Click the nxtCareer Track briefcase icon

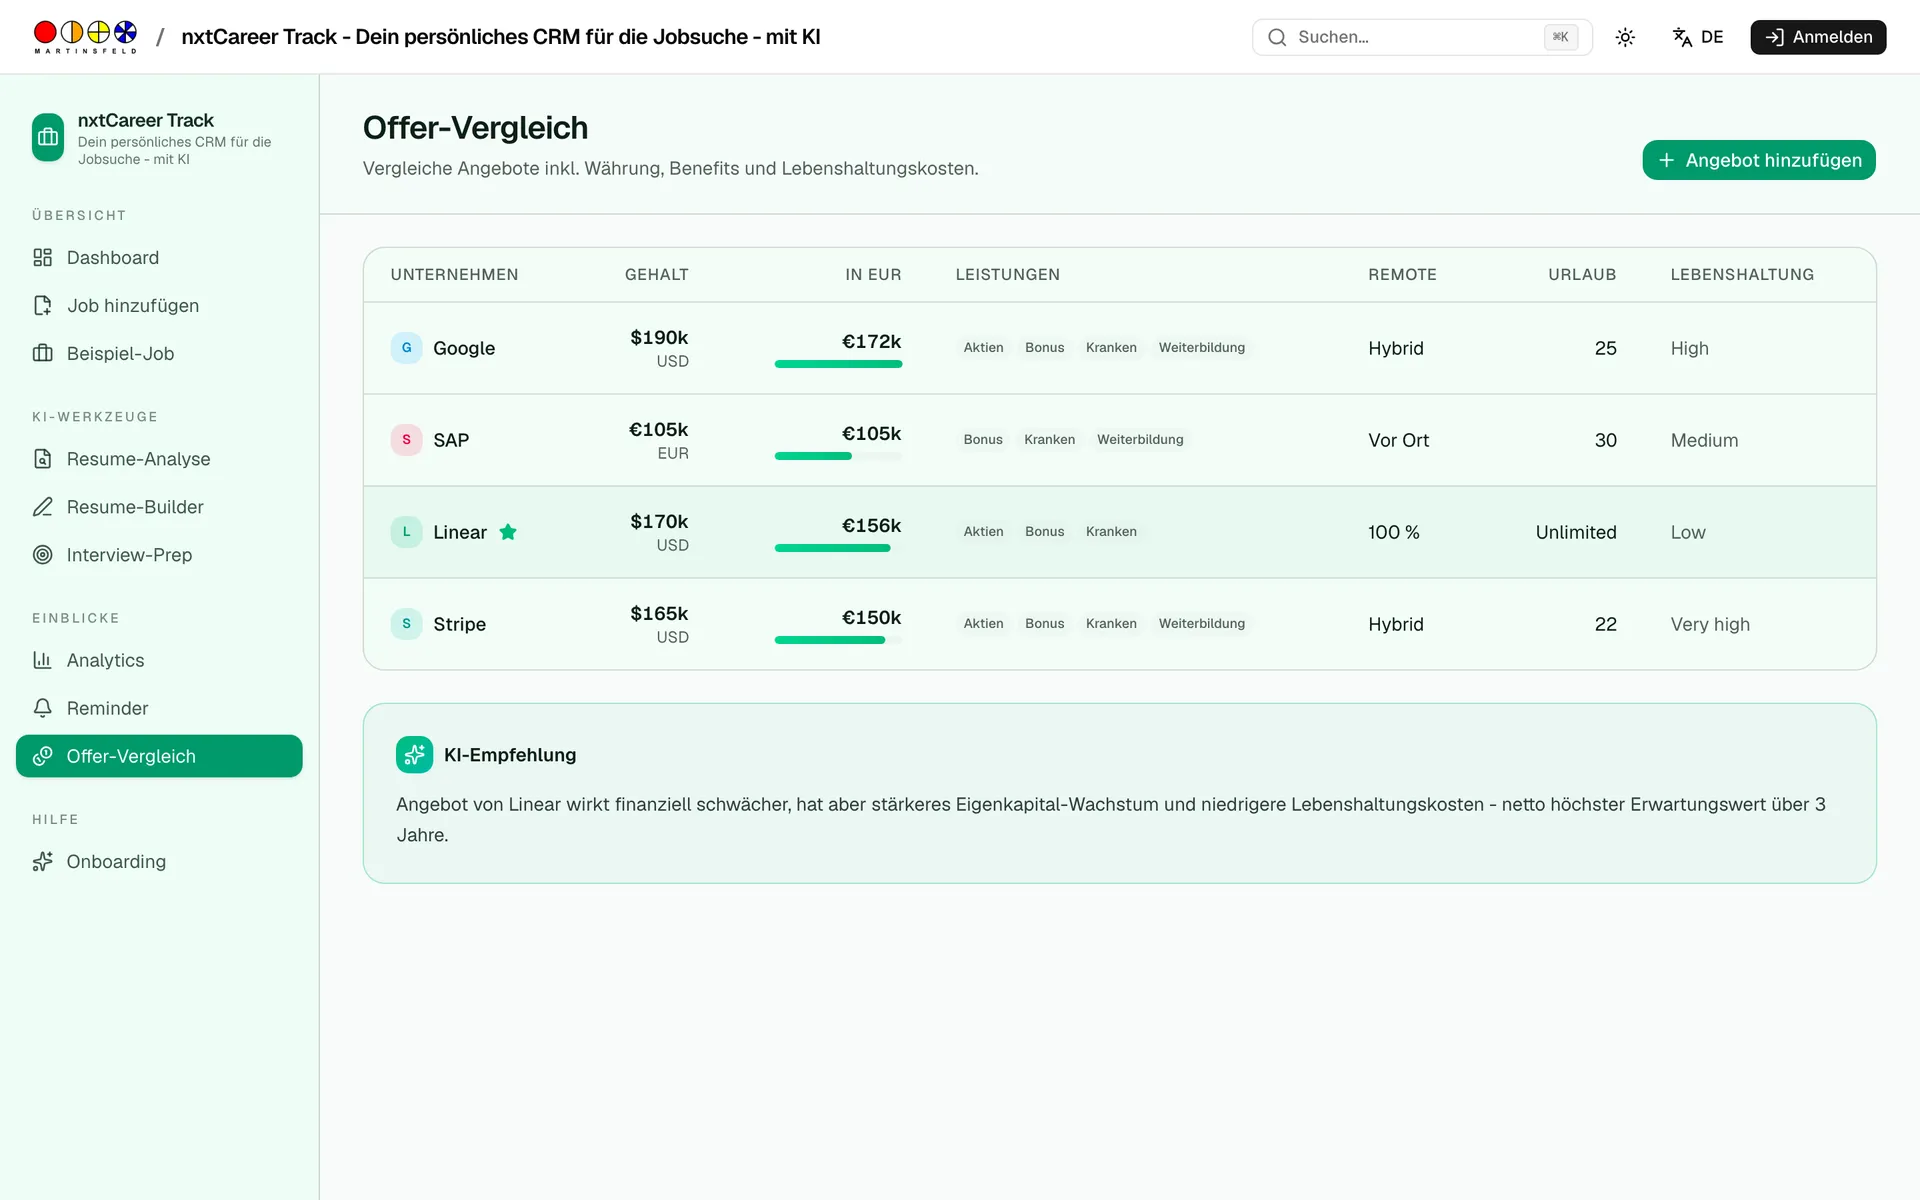[x=48, y=137]
